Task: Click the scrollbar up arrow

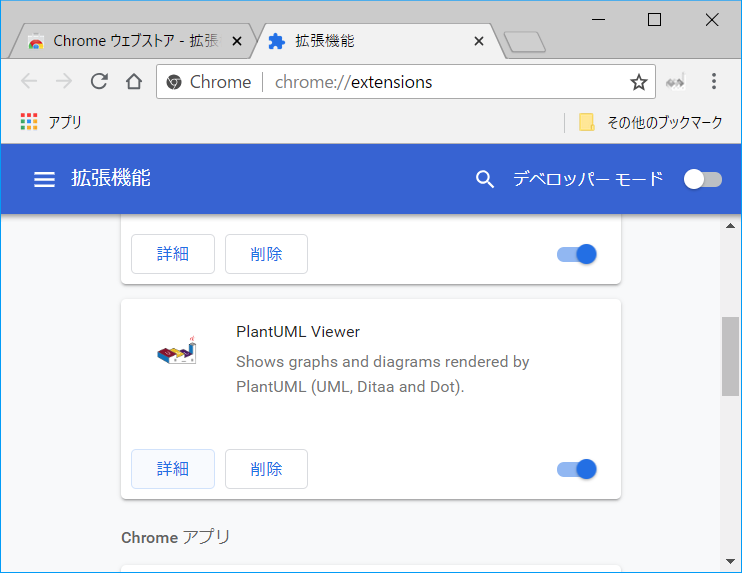Action: click(x=730, y=226)
